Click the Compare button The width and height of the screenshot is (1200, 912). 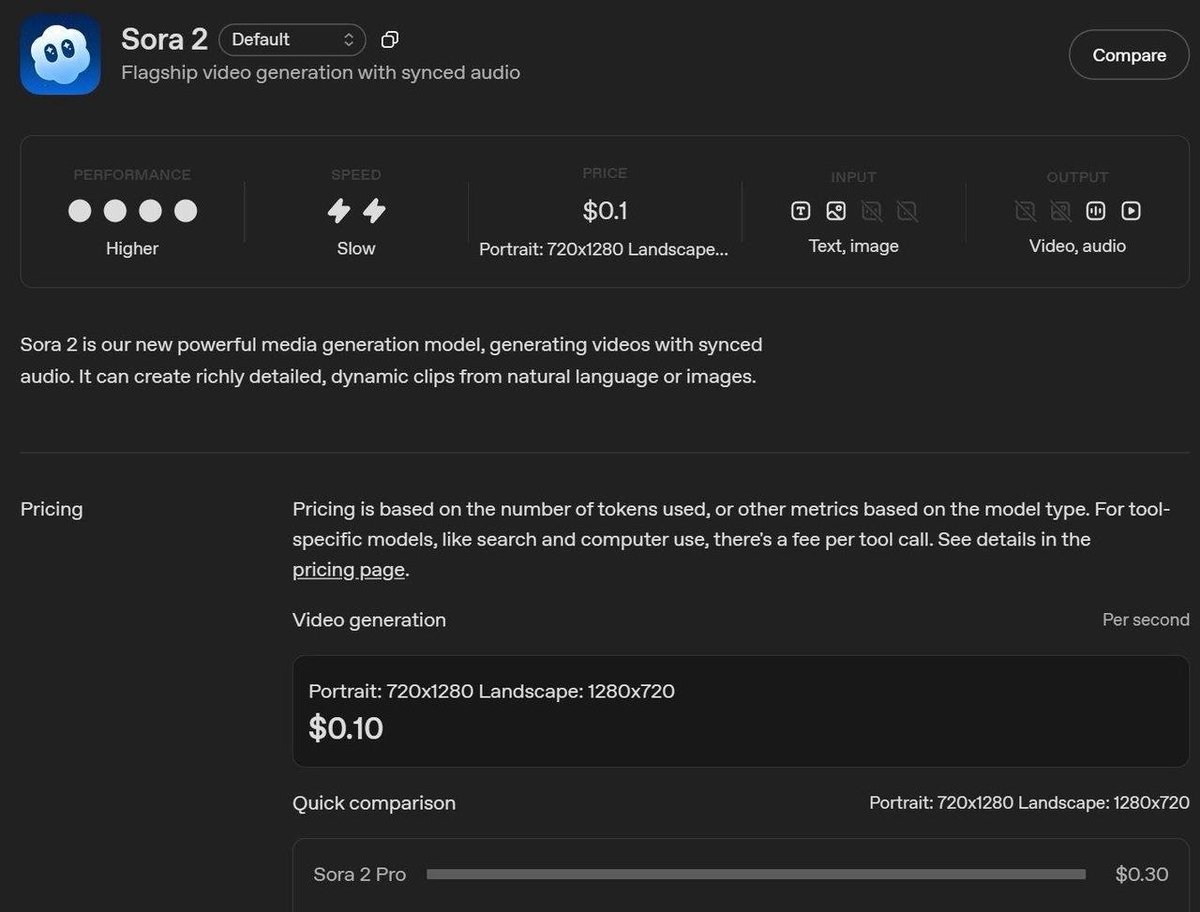click(x=1129, y=55)
